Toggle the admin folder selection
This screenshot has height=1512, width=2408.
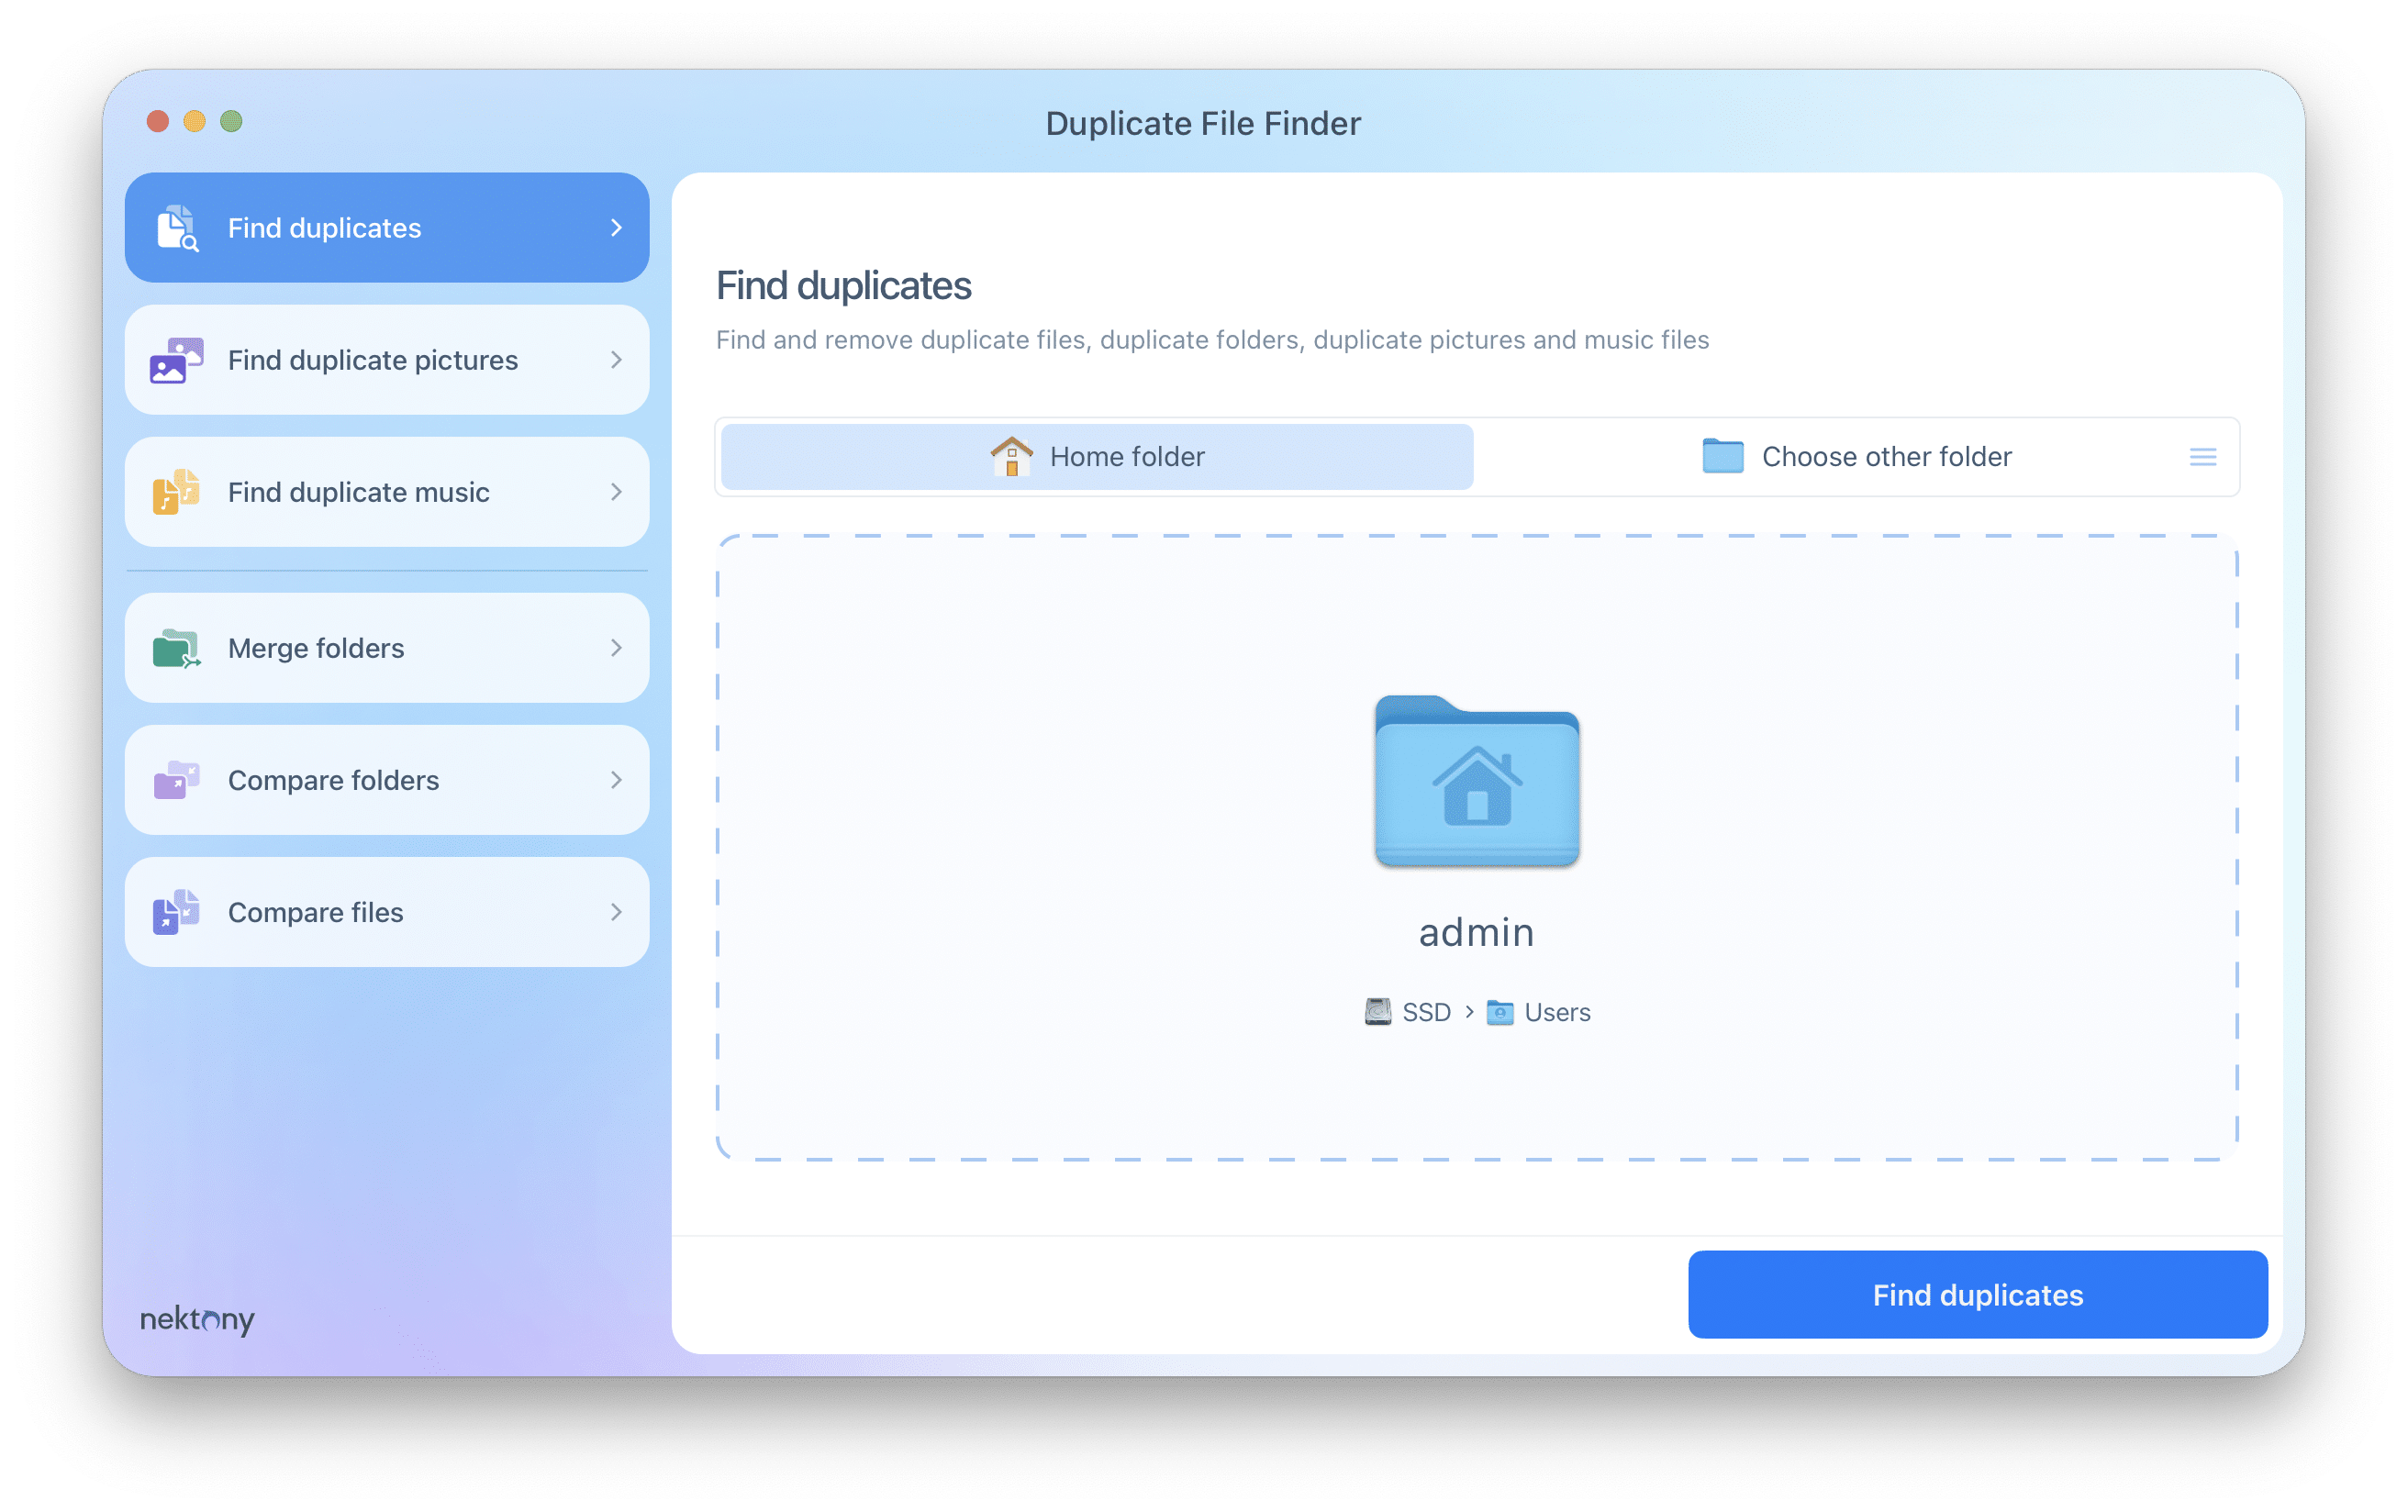click(1476, 782)
